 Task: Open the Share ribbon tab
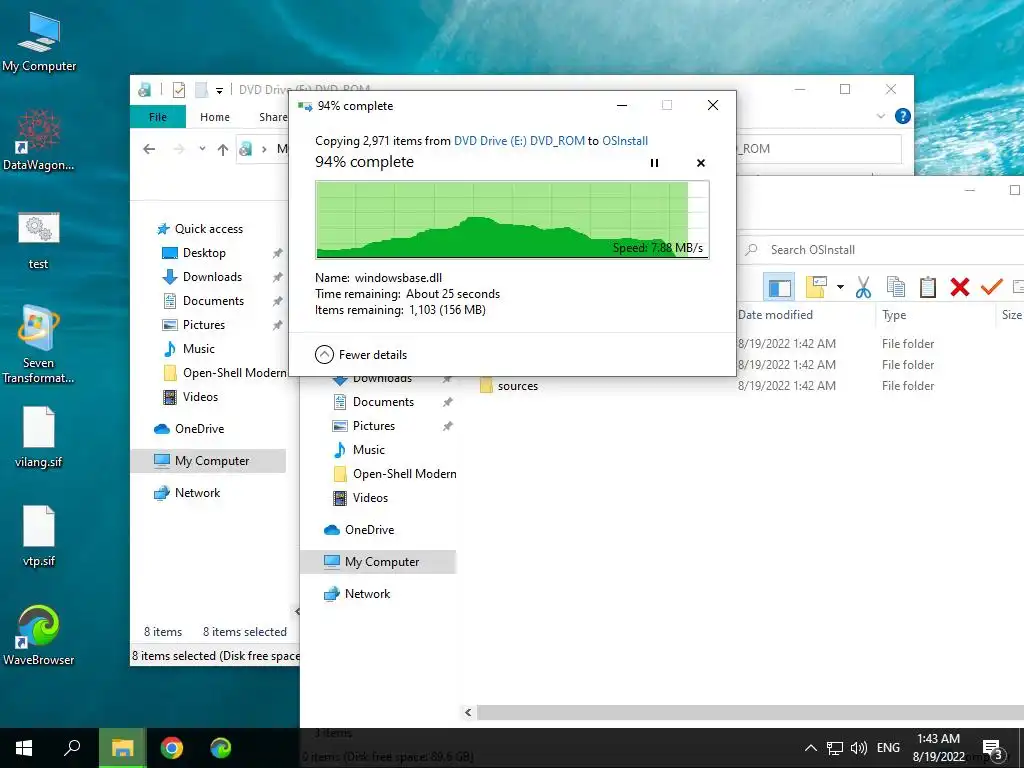tap(273, 117)
